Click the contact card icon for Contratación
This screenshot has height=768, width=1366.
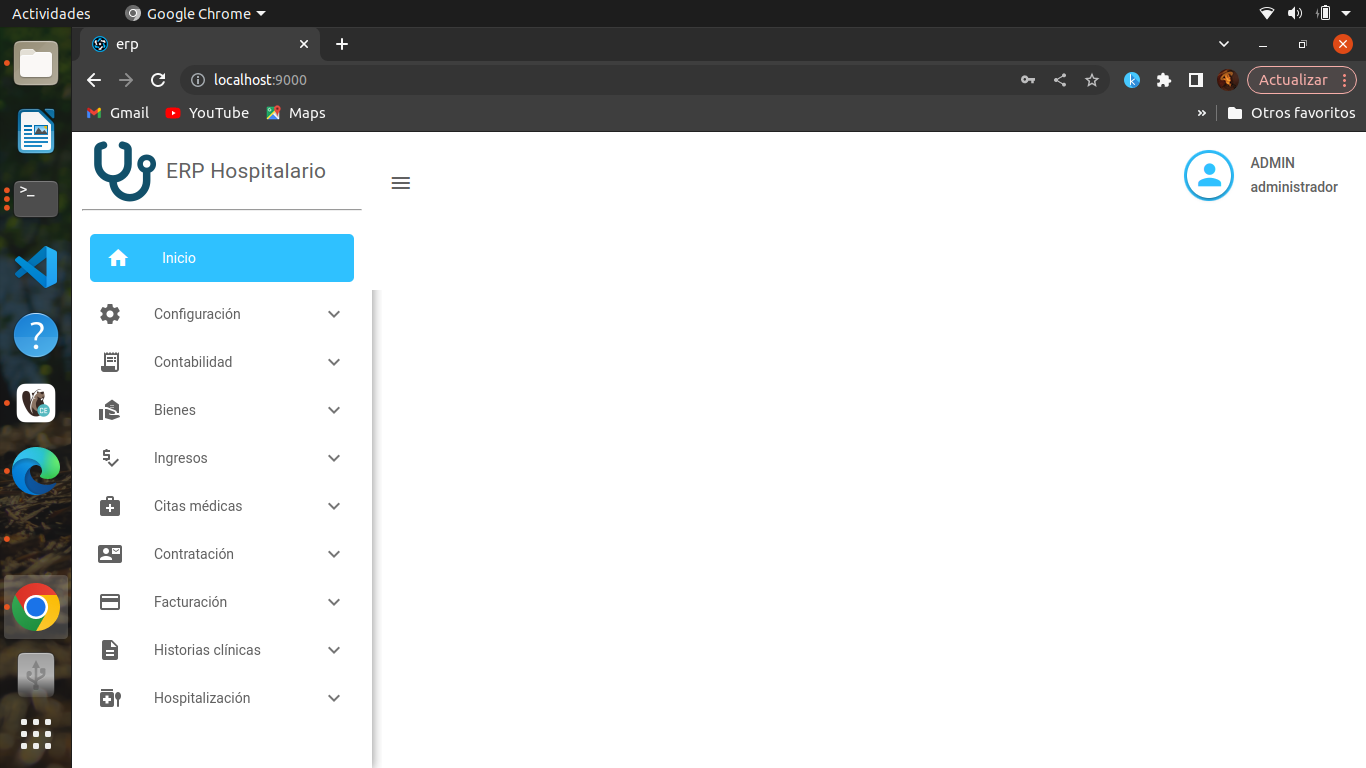(110, 554)
